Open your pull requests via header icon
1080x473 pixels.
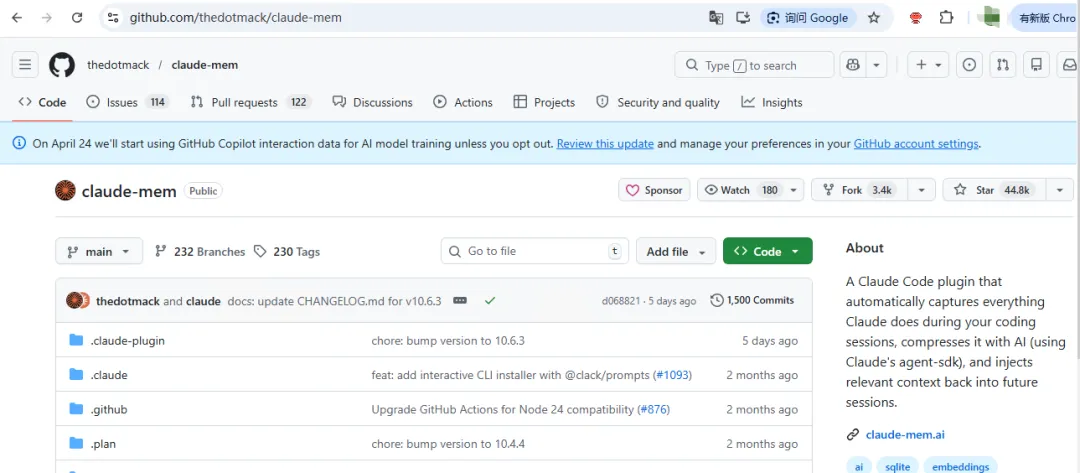pos(1003,65)
